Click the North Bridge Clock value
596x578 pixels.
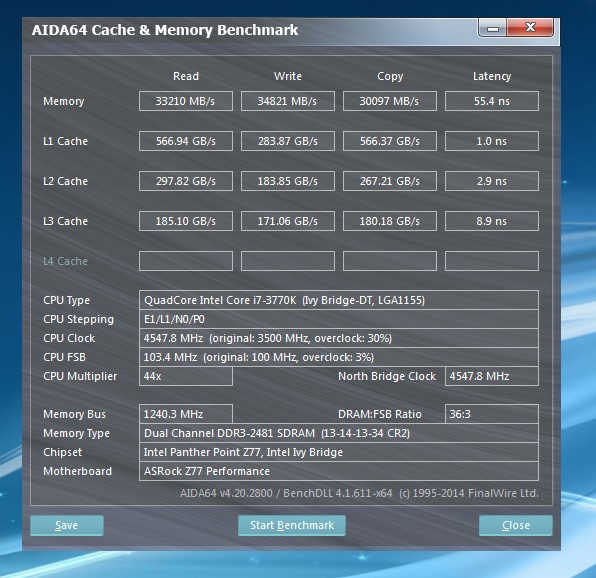coord(492,376)
